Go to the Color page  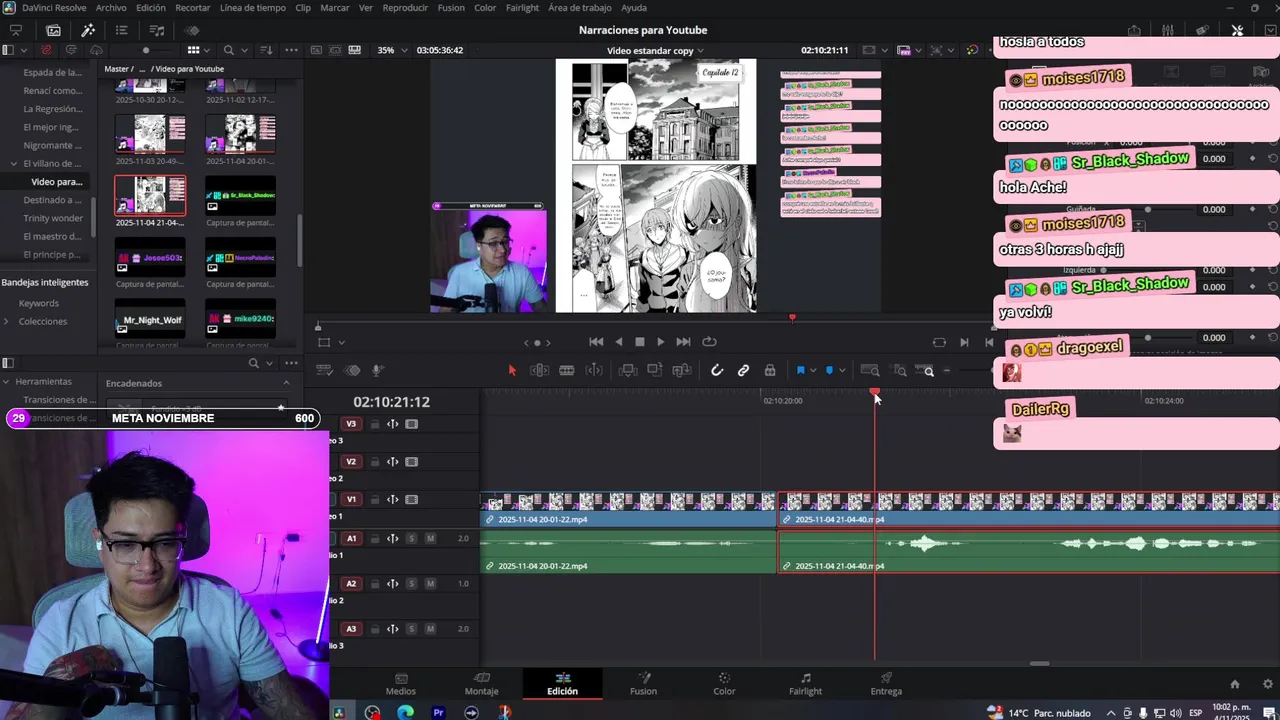[x=724, y=684]
